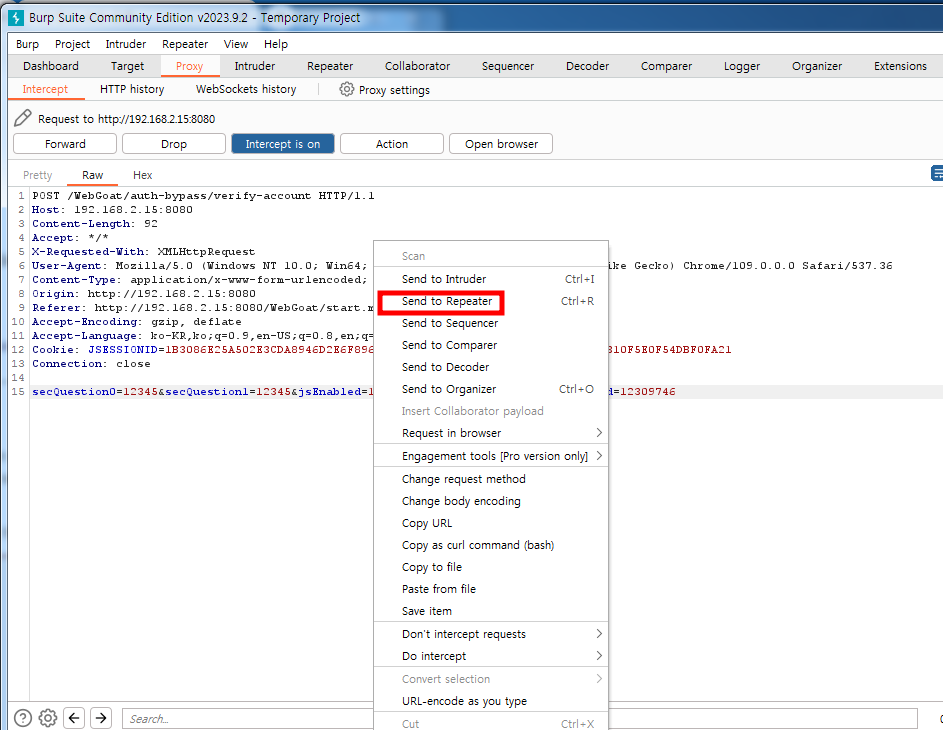The width and height of the screenshot is (943, 730).
Task: Select Paste from file entry
Action: pyautogui.click(x=491, y=589)
